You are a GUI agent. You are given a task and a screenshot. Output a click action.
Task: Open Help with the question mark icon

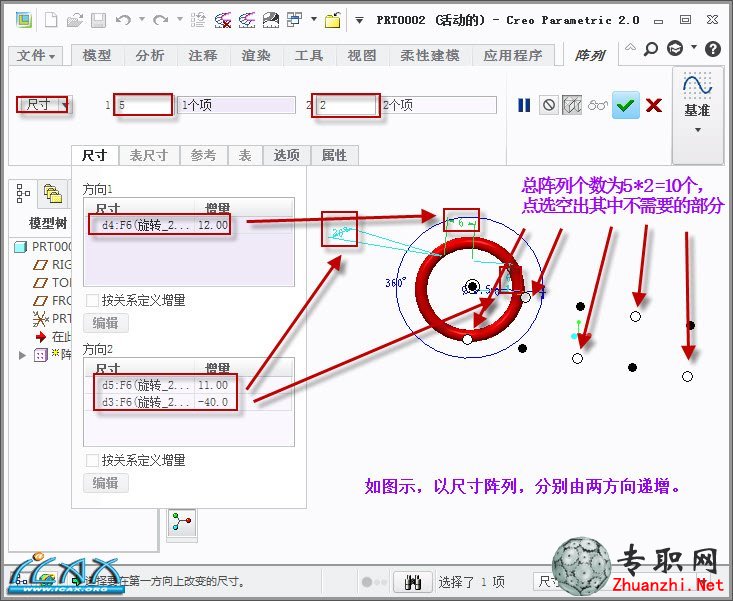click(x=713, y=49)
